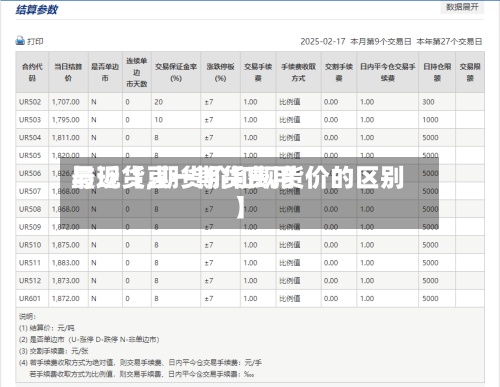Click the 连续单边市天数 column header
The image size is (500, 387).
137,72
